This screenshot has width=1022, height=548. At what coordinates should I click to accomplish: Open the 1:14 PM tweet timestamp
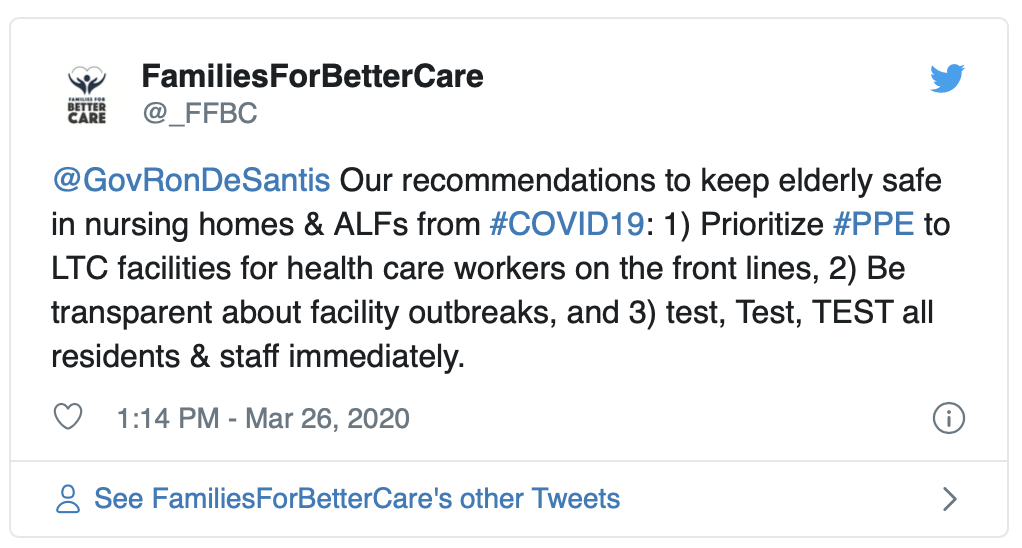263,418
